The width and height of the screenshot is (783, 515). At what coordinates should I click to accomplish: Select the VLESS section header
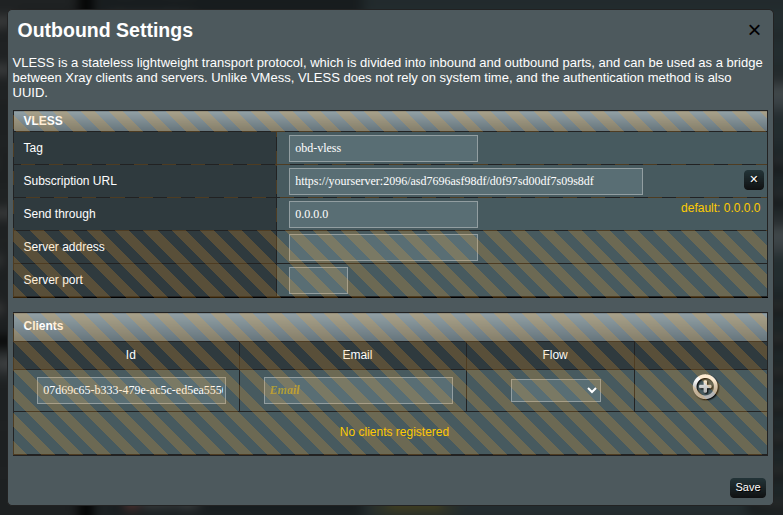(x=391, y=121)
